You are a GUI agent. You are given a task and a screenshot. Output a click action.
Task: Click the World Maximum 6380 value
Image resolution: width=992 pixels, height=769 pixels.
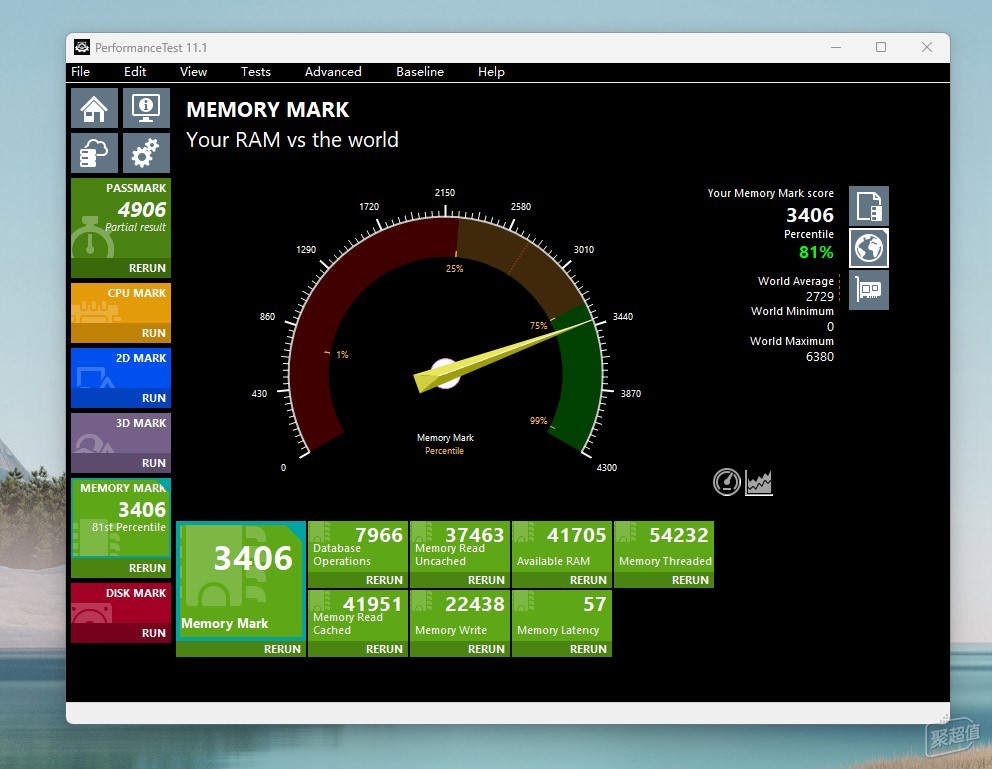tap(819, 357)
